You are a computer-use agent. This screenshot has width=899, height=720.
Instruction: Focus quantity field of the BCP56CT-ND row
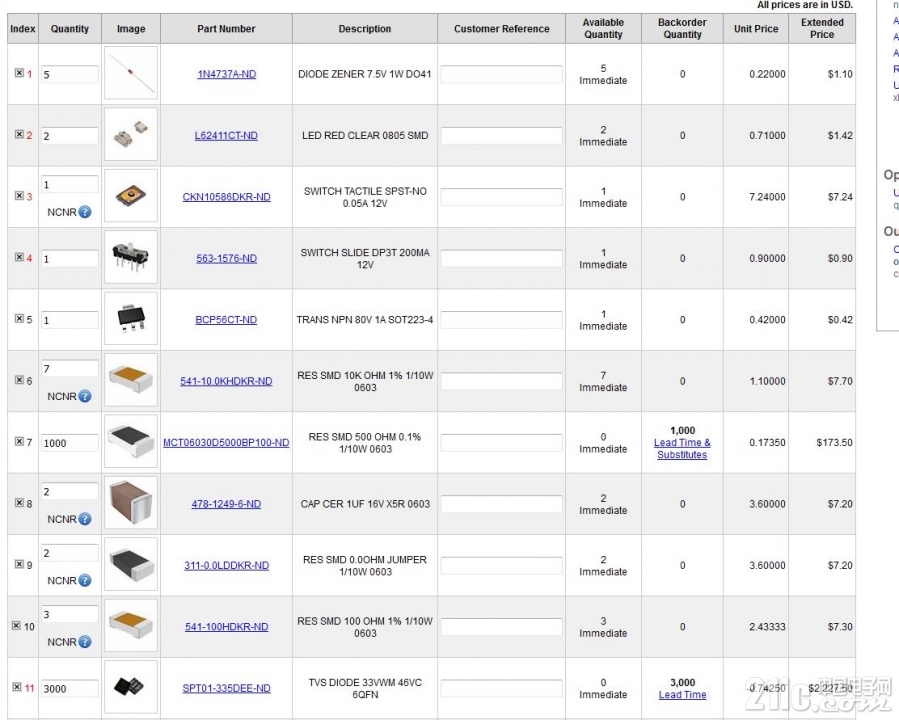coord(69,320)
